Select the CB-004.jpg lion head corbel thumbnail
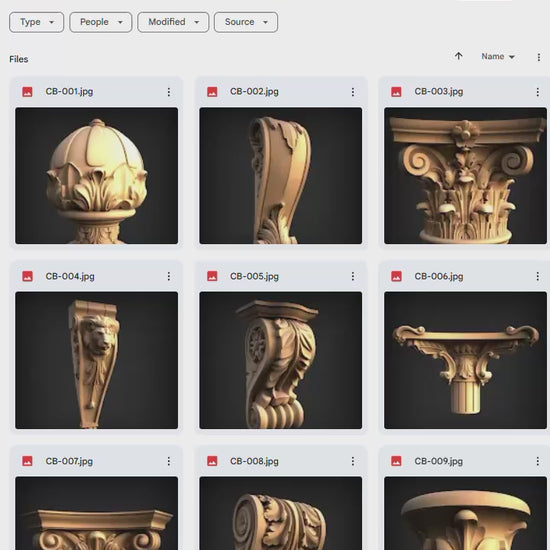 (x=96, y=360)
